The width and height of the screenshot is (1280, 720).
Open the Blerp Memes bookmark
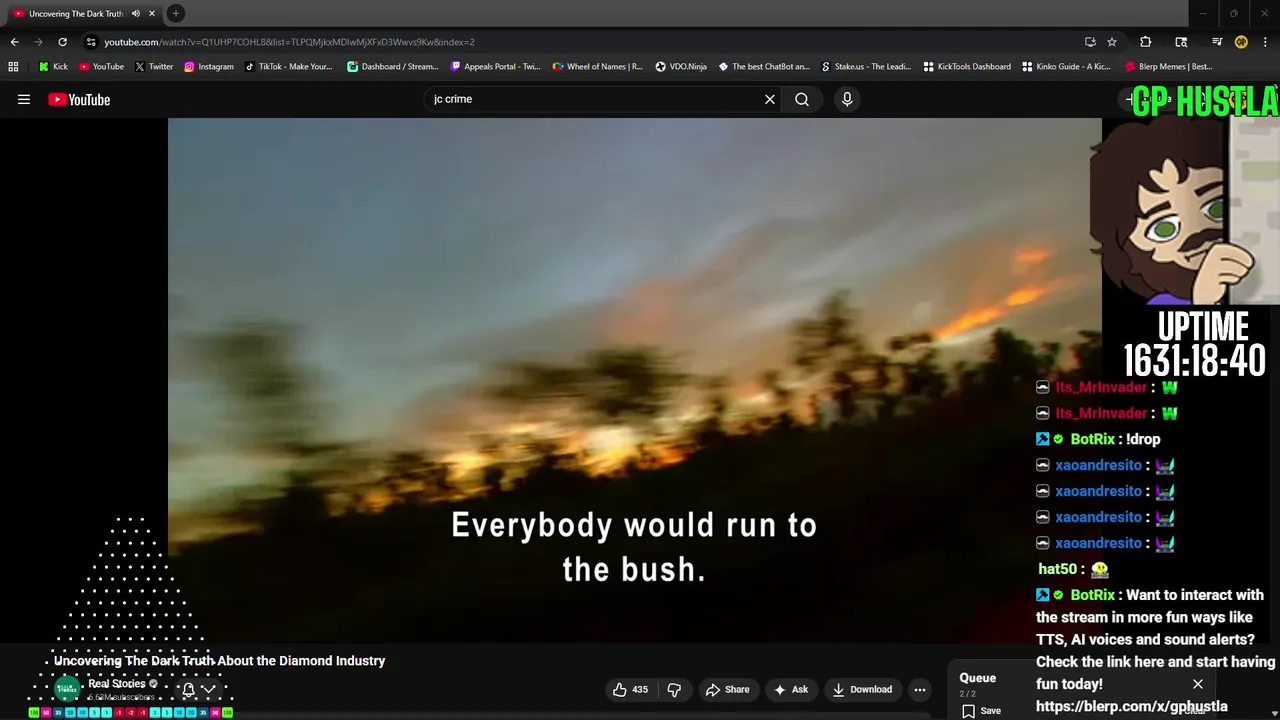pos(1169,67)
